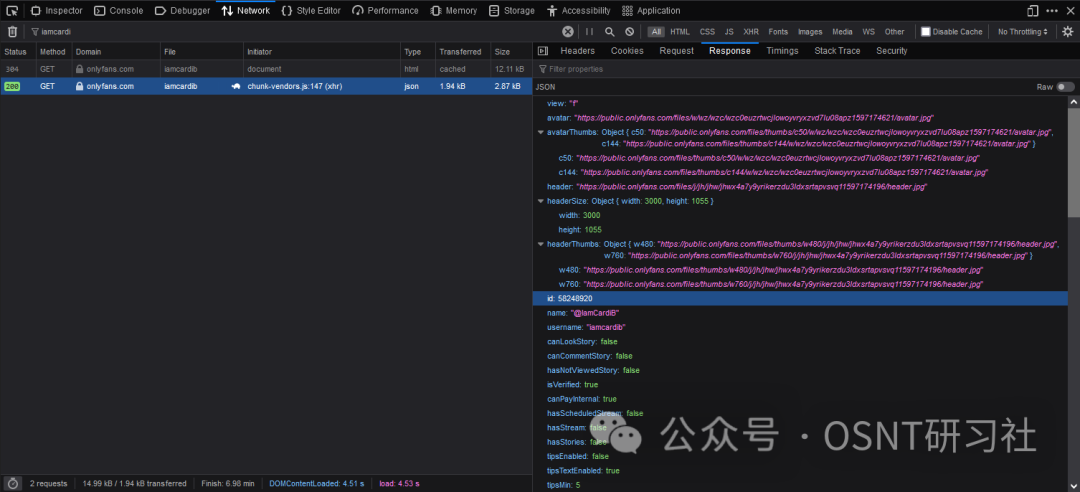
Task: Filter requests by WS
Action: tap(869, 32)
